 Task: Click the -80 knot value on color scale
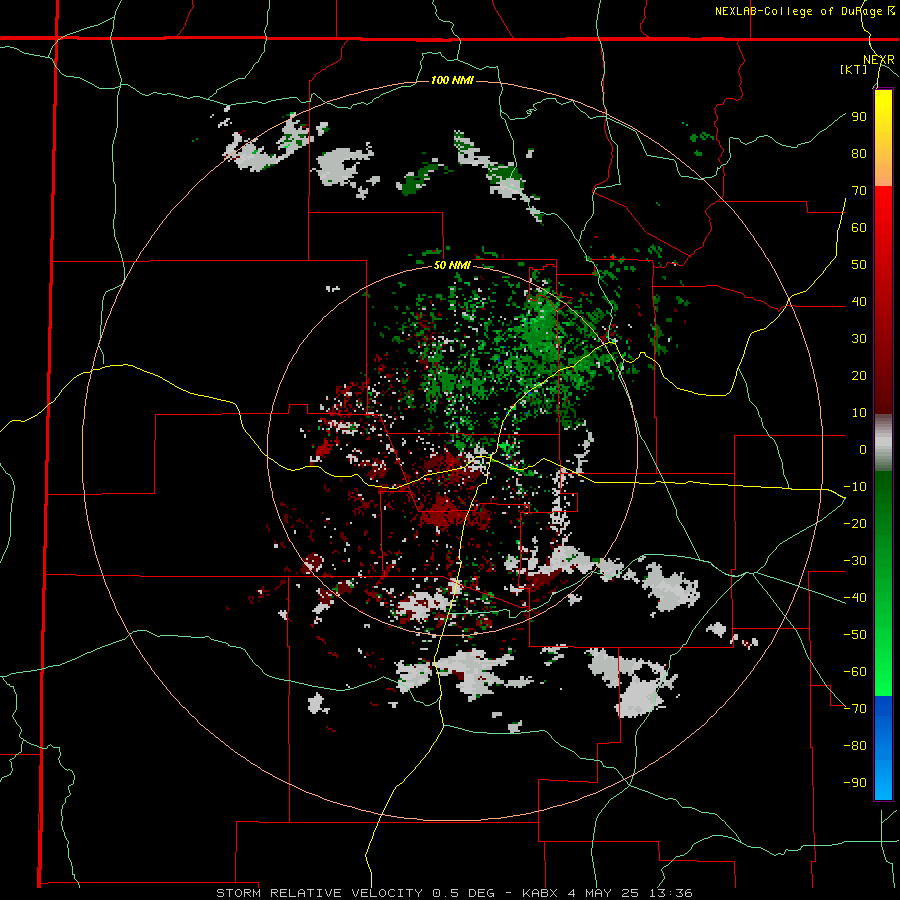(855, 746)
